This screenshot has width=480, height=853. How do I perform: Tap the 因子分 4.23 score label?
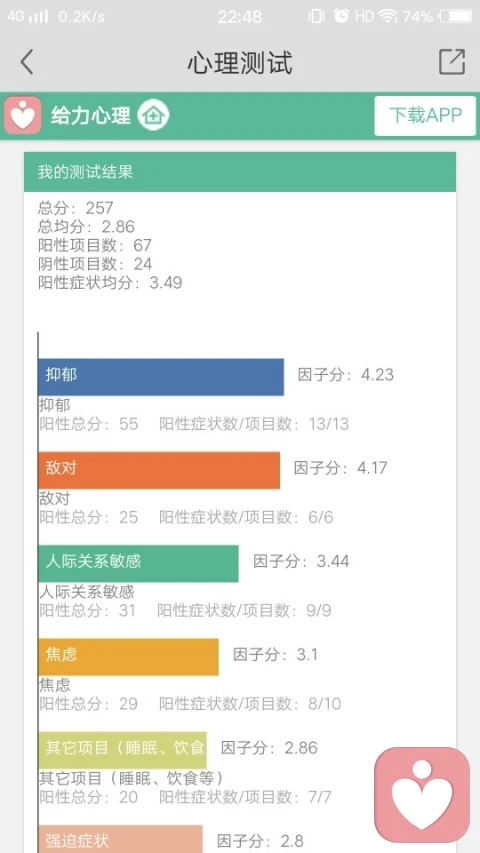point(346,375)
